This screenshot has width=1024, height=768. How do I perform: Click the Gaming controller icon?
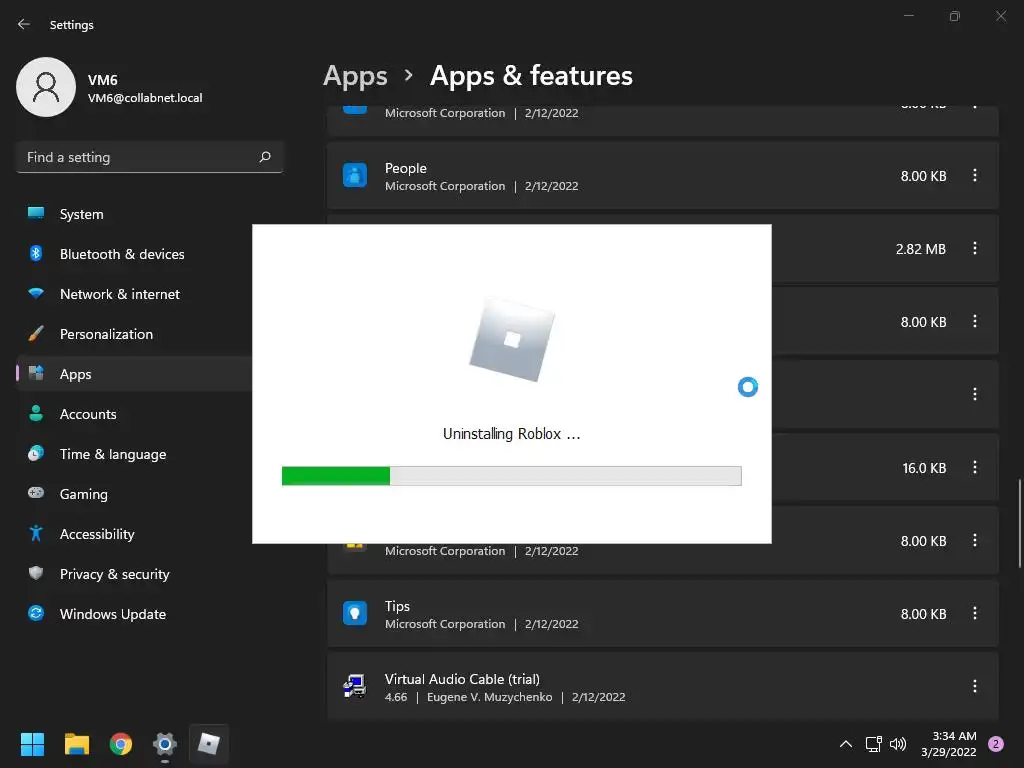click(36, 493)
